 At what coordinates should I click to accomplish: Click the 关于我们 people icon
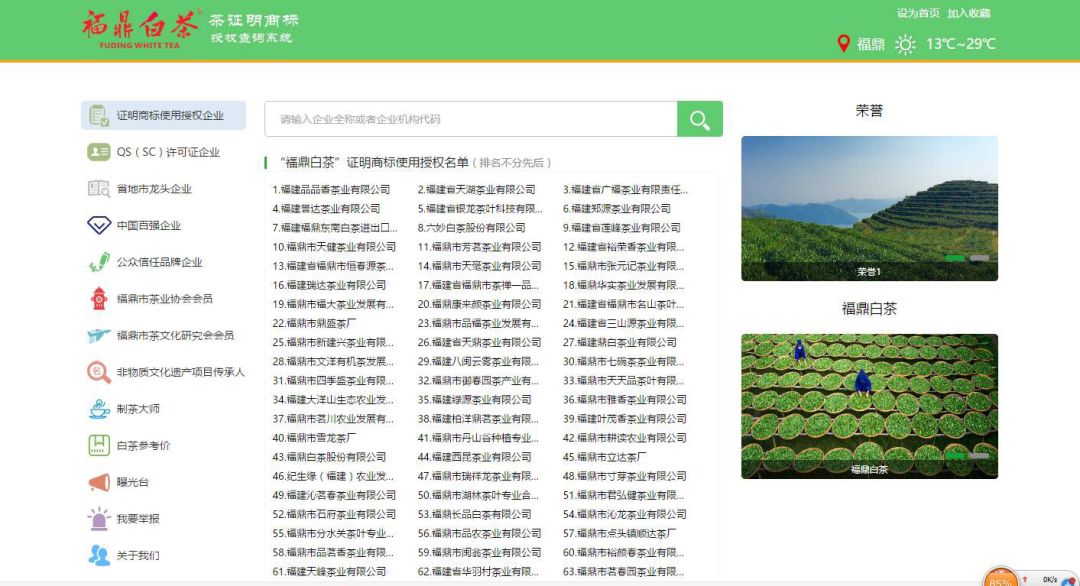click(x=98, y=555)
